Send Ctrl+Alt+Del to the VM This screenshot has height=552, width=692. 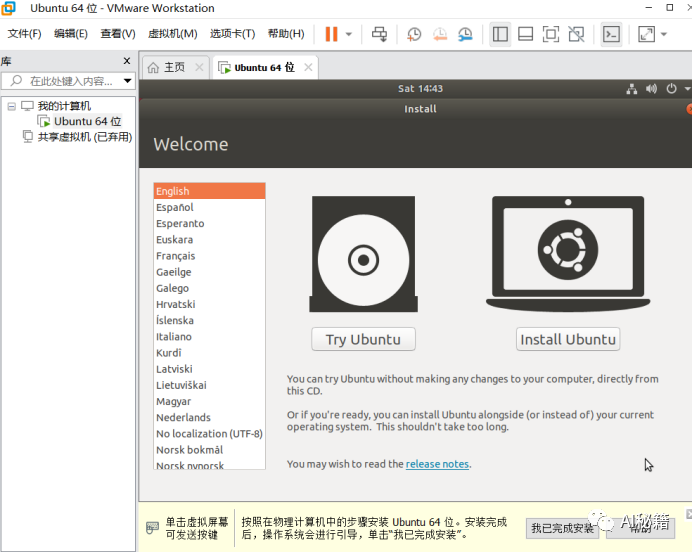point(379,34)
